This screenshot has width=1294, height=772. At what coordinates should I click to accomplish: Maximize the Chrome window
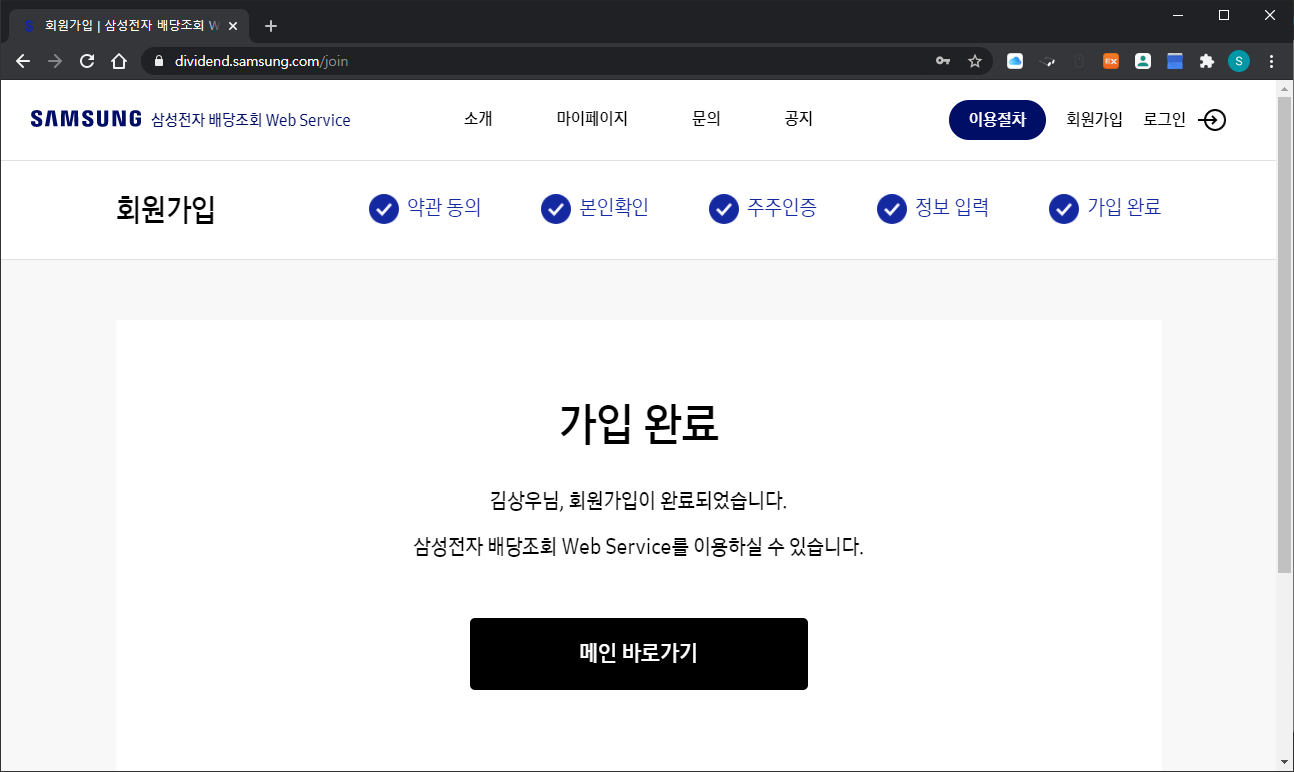(1224, 15)
